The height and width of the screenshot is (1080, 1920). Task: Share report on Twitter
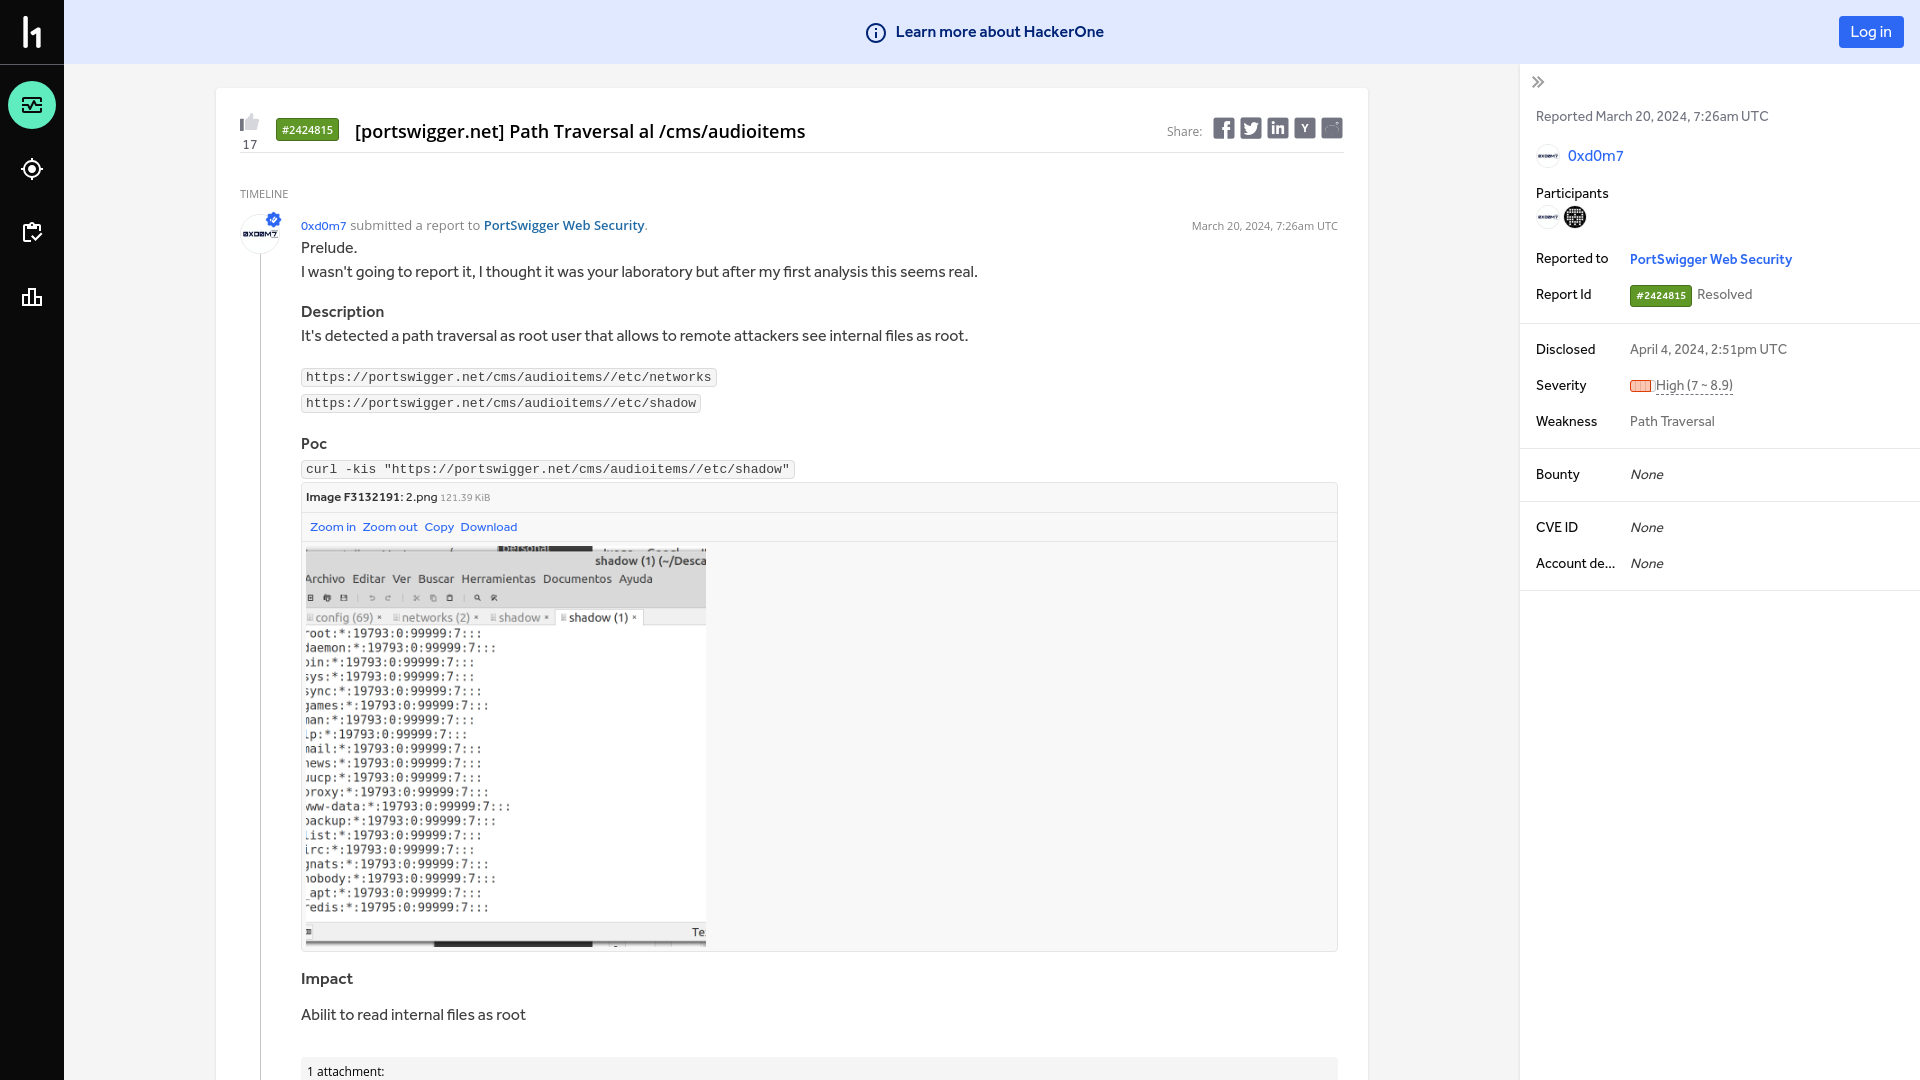coord(1251,128)
